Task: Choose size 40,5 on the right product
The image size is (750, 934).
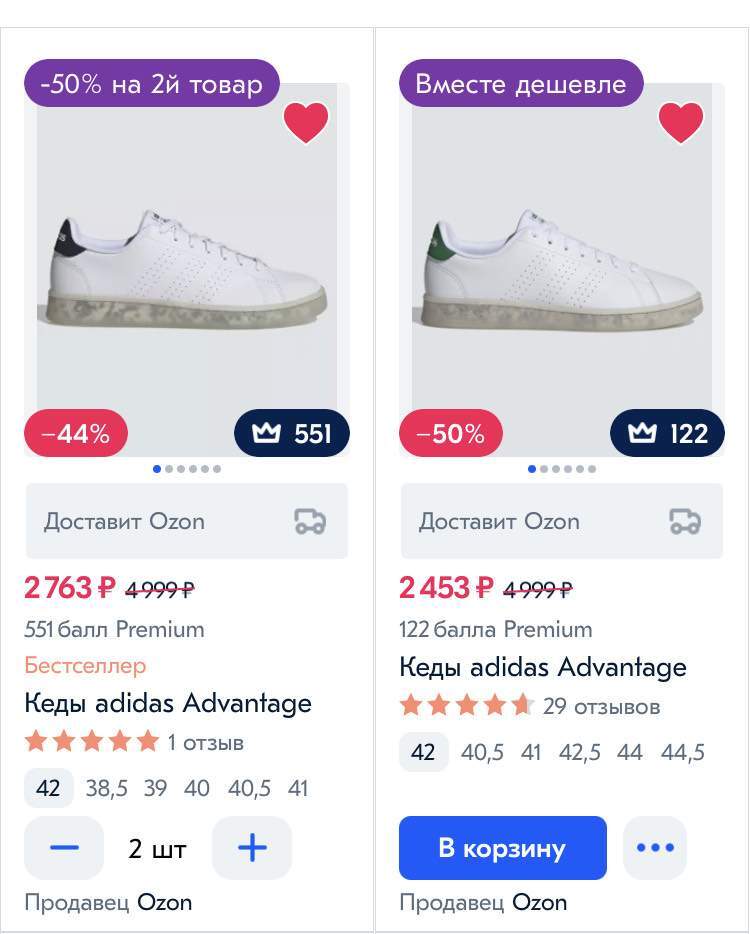Action: [482, 752]
